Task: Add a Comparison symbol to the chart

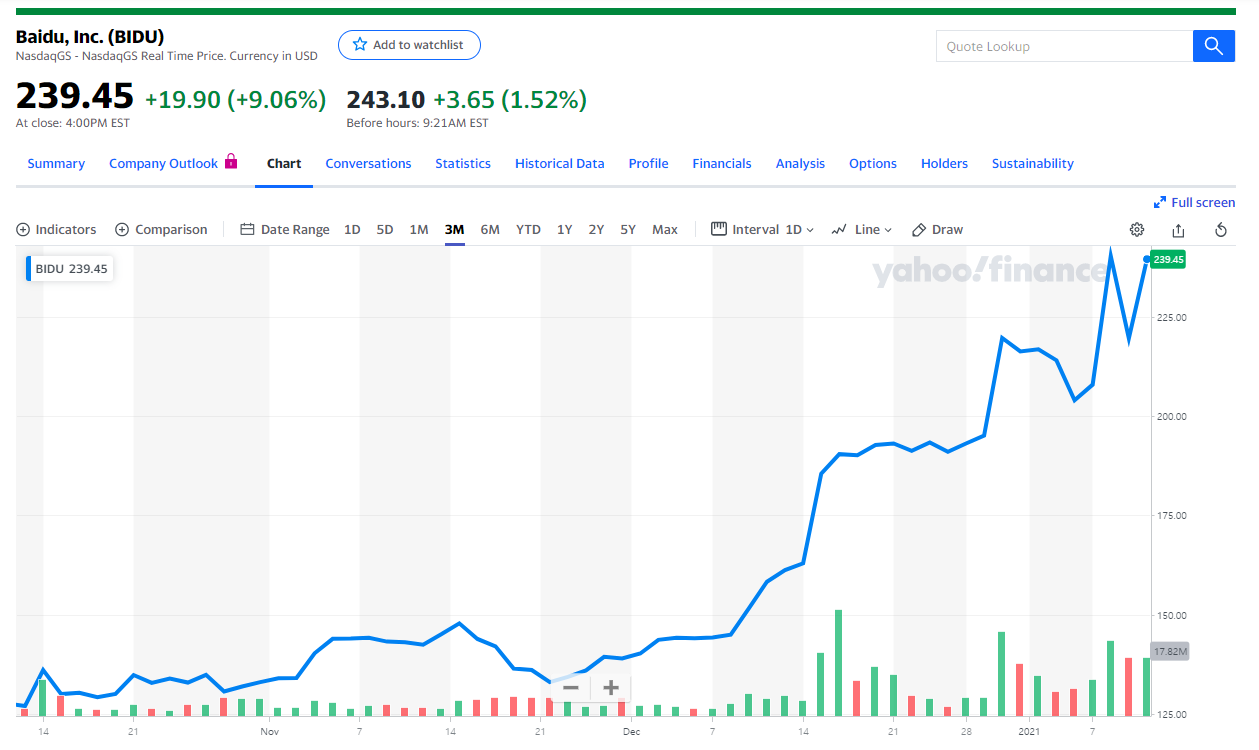Action: click(x=162, y=230)
